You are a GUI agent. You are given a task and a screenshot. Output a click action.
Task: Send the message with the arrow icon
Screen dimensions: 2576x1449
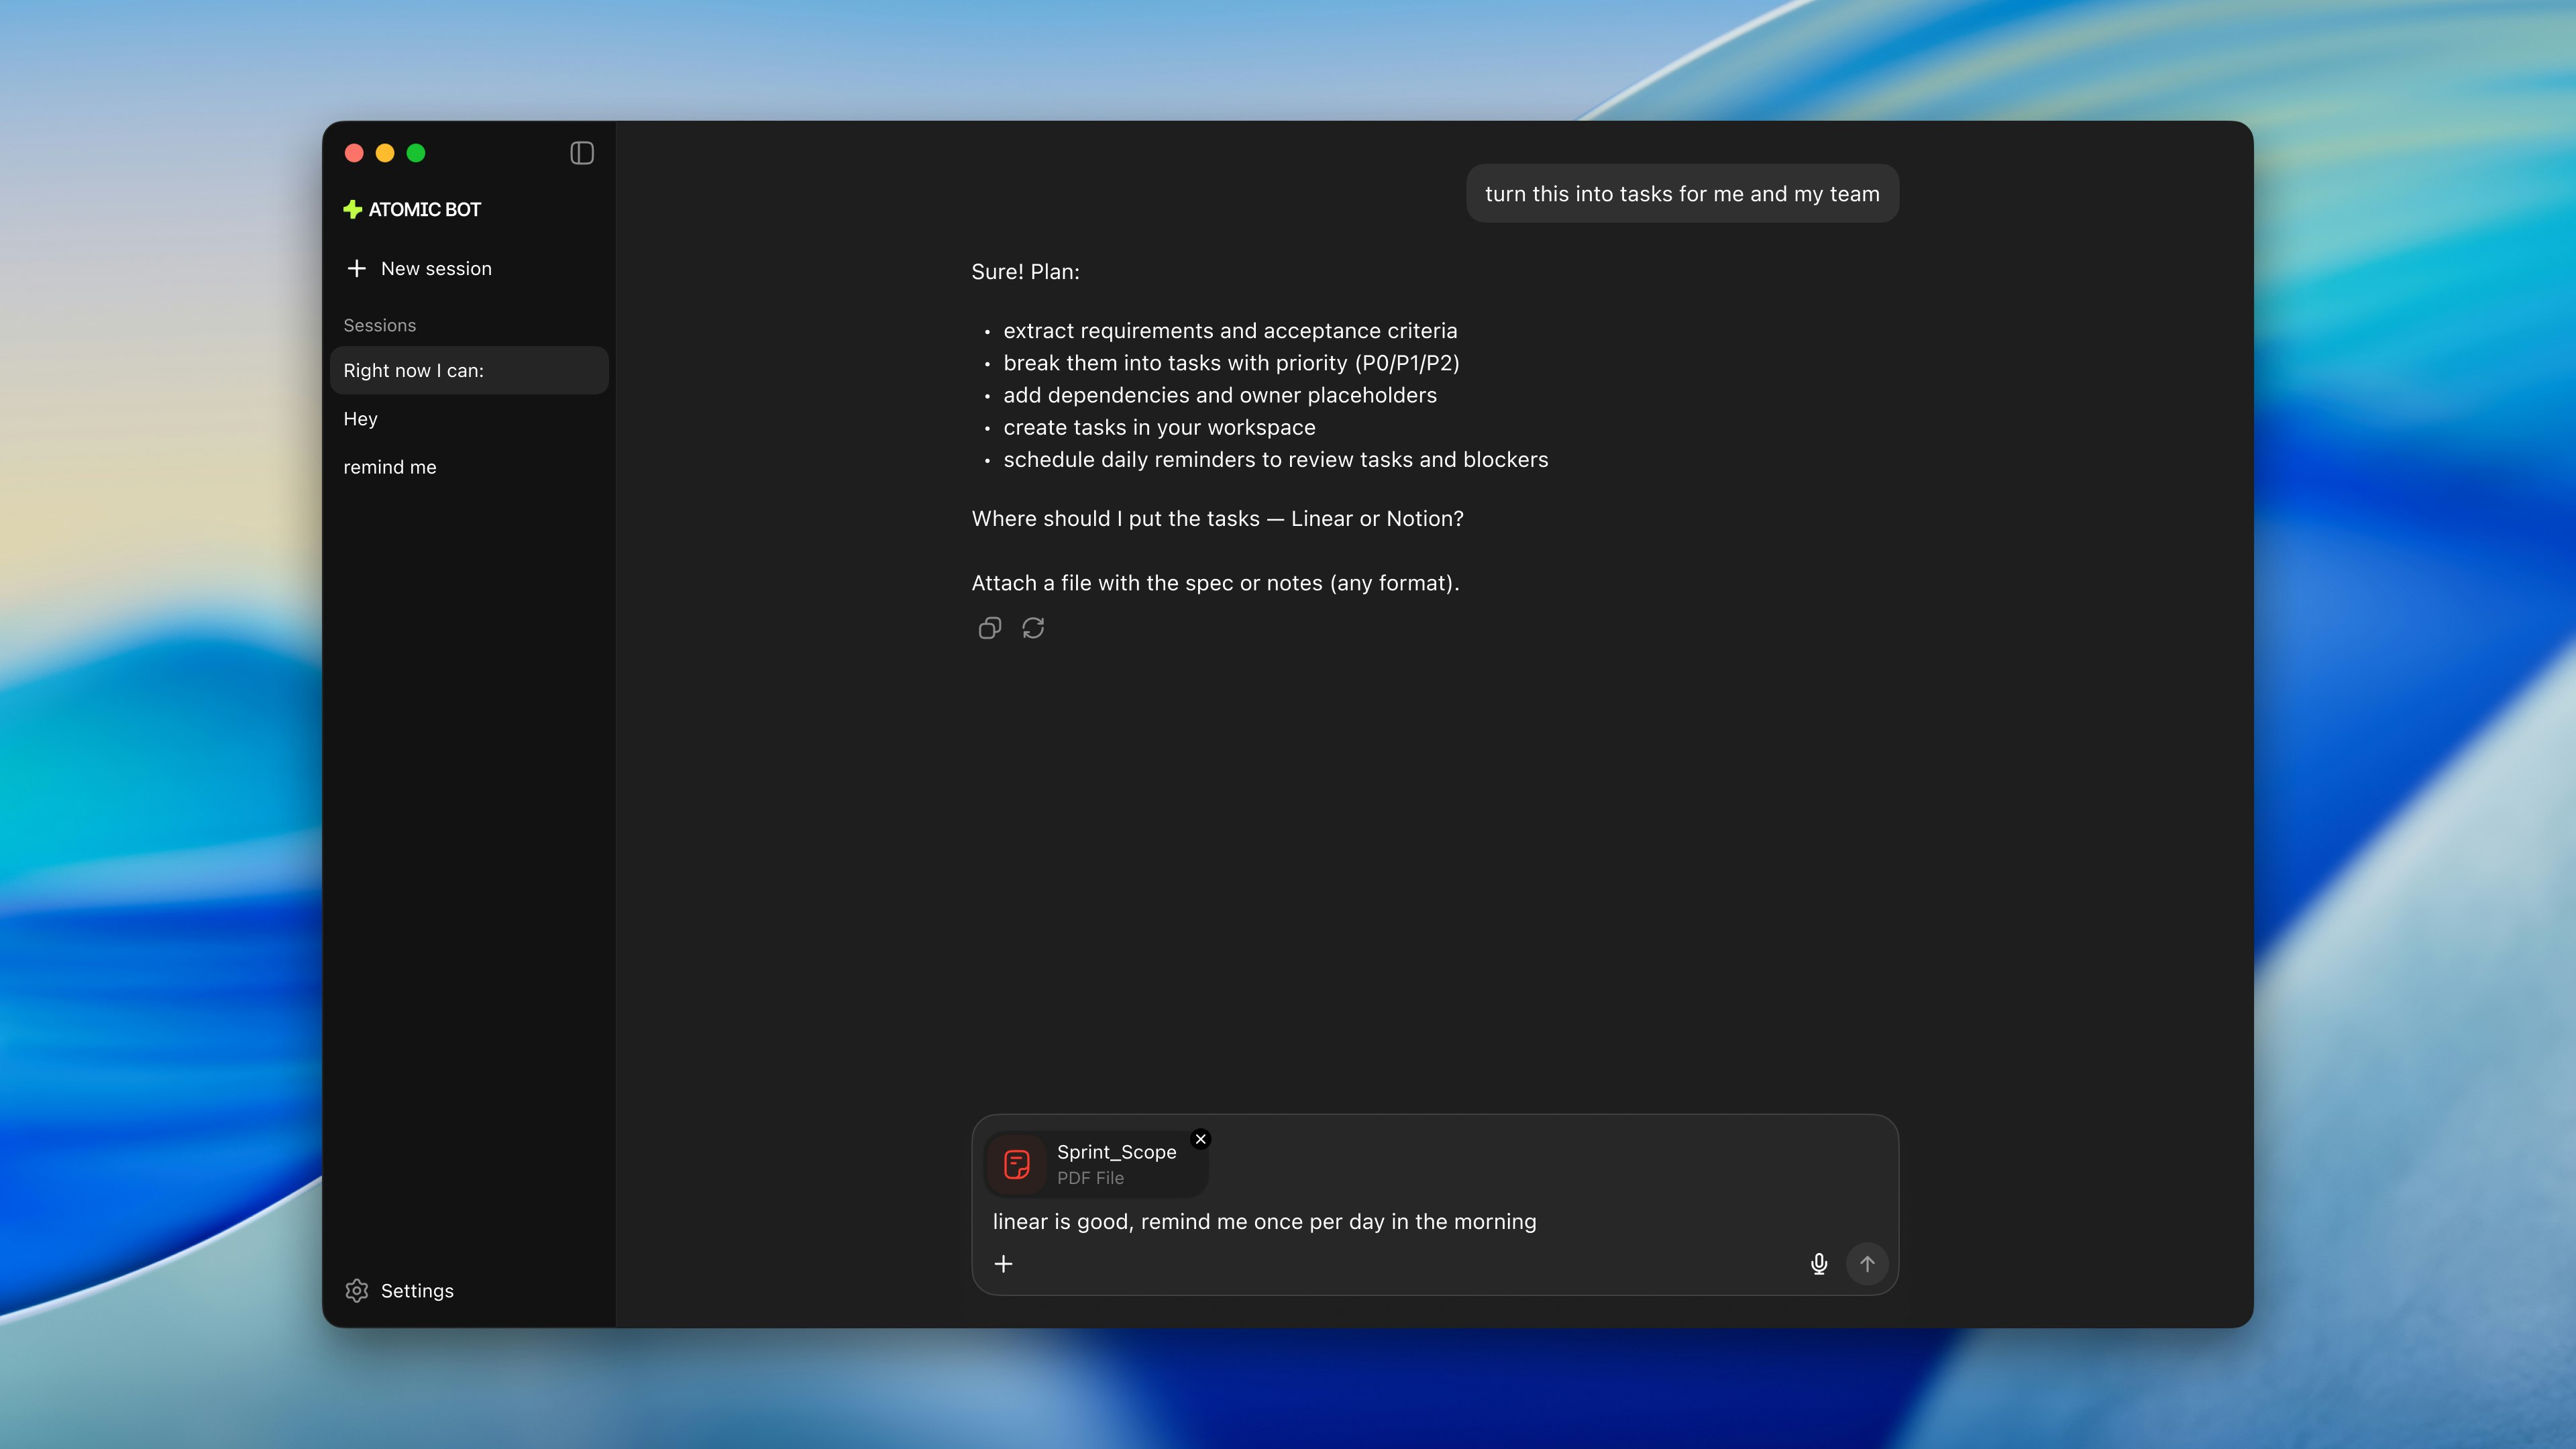click(1867, 1263)
